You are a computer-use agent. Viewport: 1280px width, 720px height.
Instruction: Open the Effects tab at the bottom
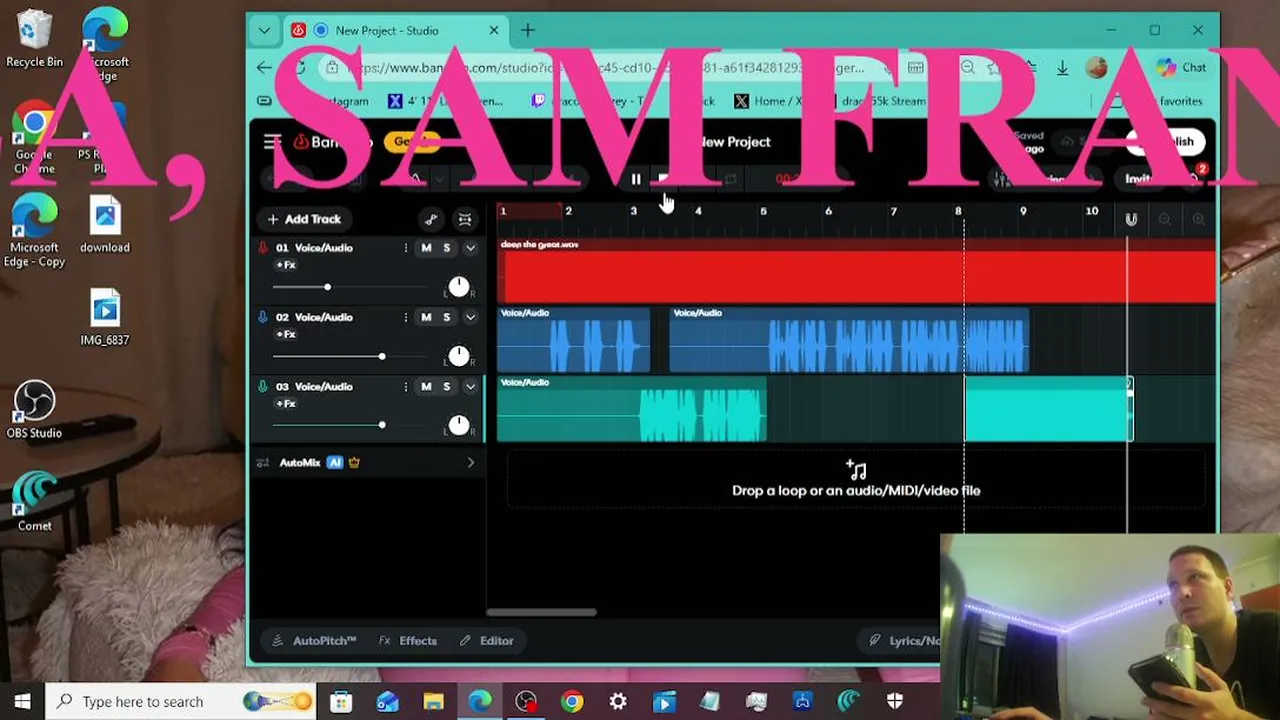[408, 641]
